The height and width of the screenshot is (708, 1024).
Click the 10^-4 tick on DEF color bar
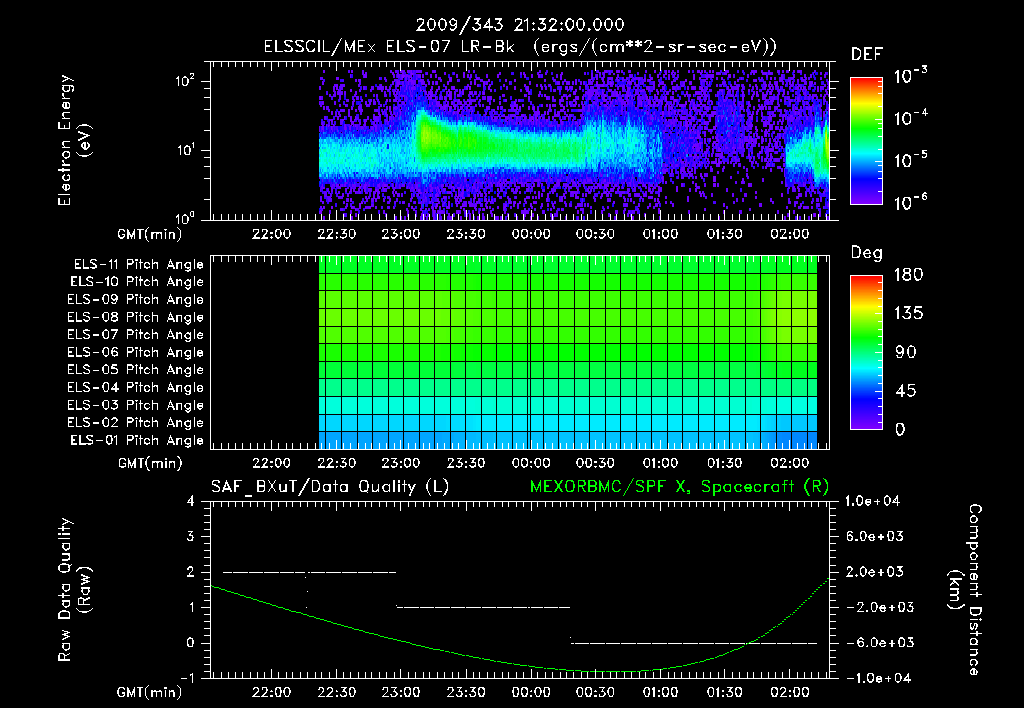(x=910, y=118)
